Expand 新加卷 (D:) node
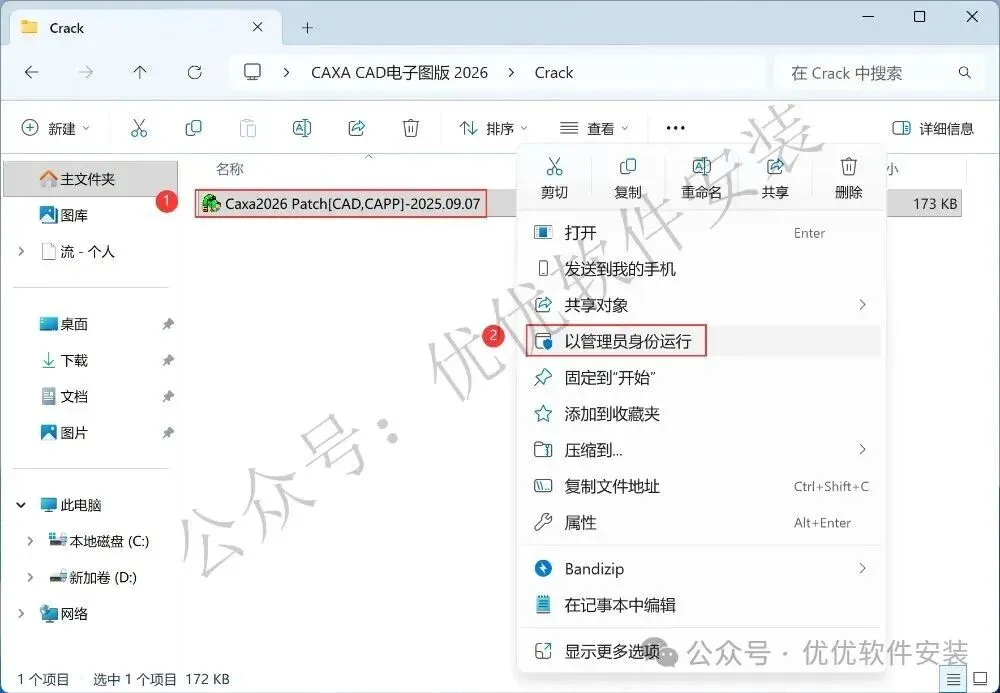The width and height of the screenshot is (1000, 693). (30, 578)
